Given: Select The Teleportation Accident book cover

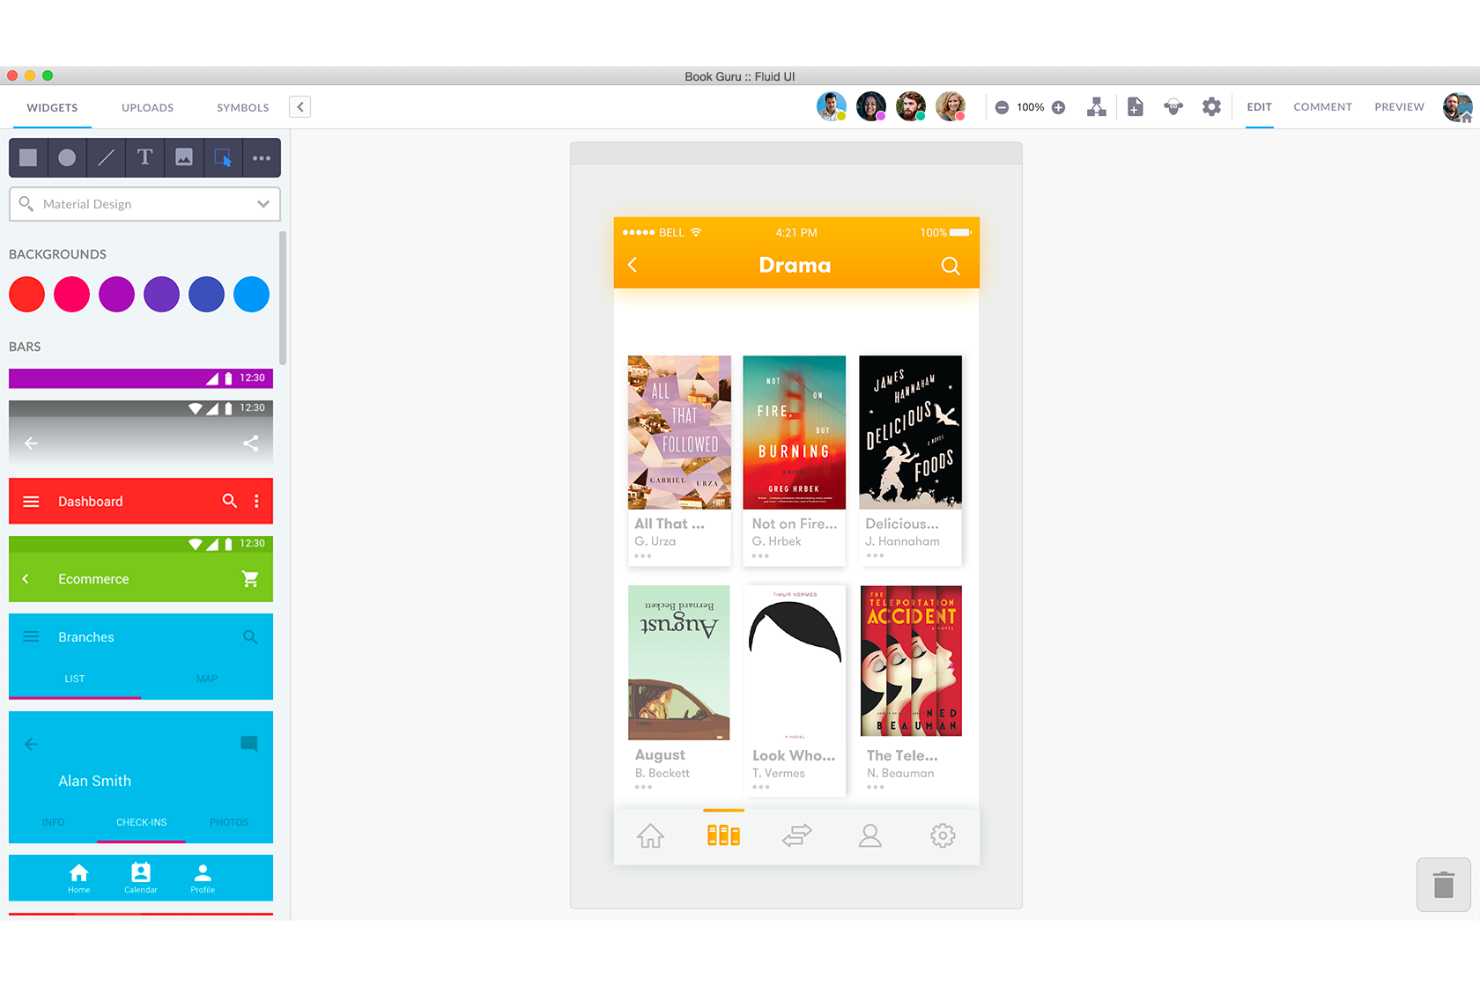Looking at the screenshot, I should click(911, 661).
